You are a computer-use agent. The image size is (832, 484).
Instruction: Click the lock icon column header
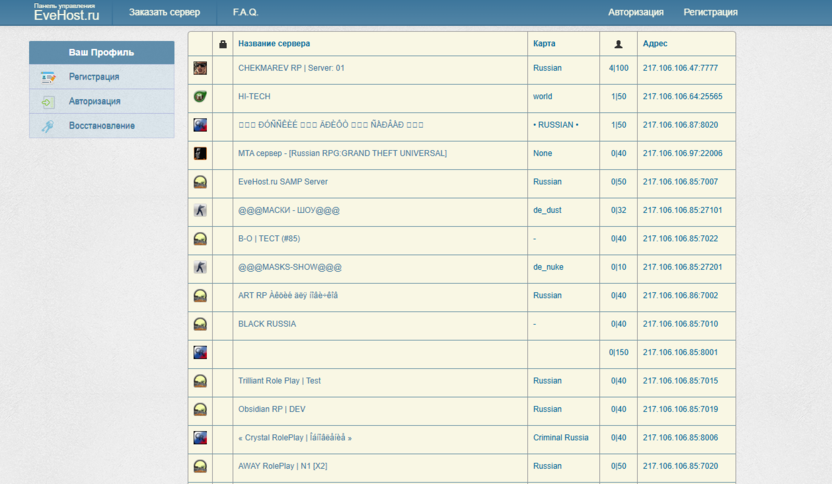tap(223, 44)
